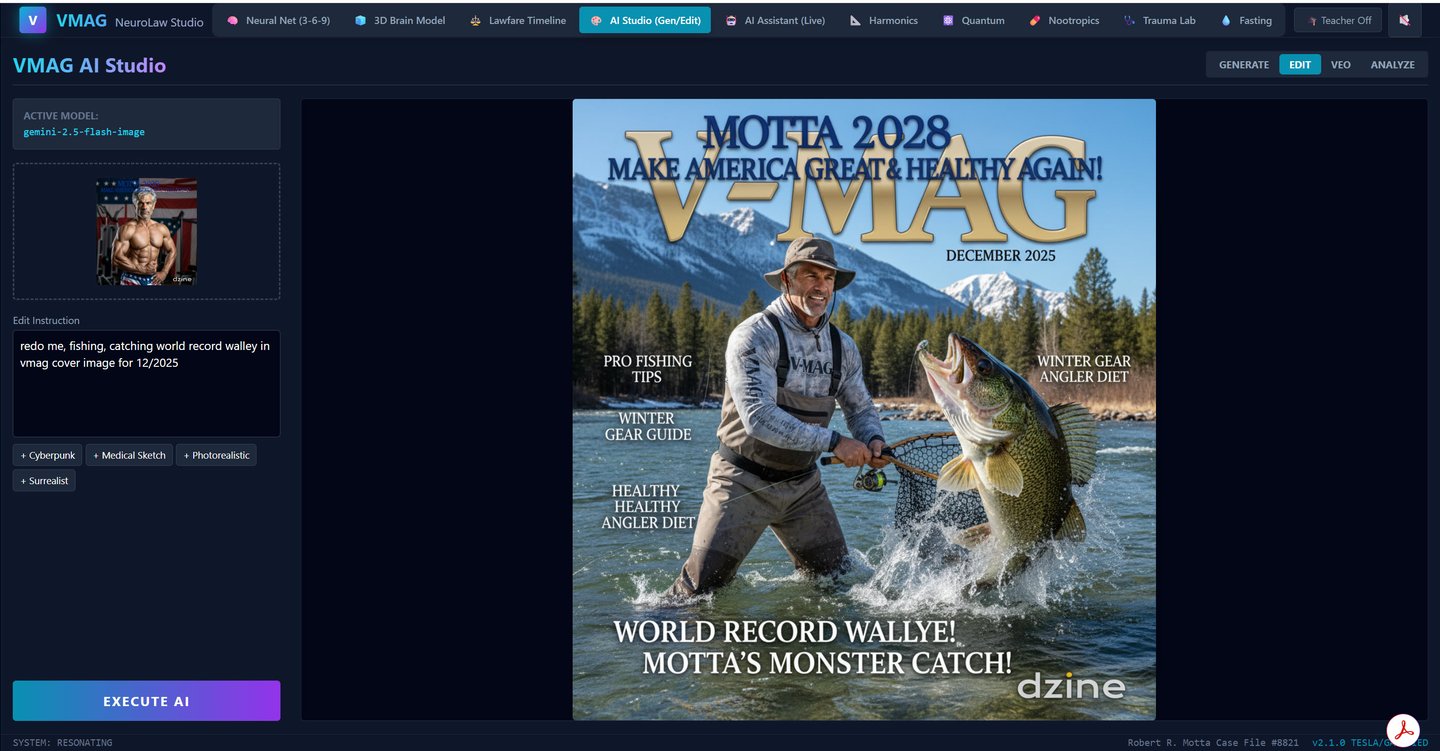Open the AI Assistant (Live) tab
Viewport: 1440px width, 751px height.
click(775, 20)
